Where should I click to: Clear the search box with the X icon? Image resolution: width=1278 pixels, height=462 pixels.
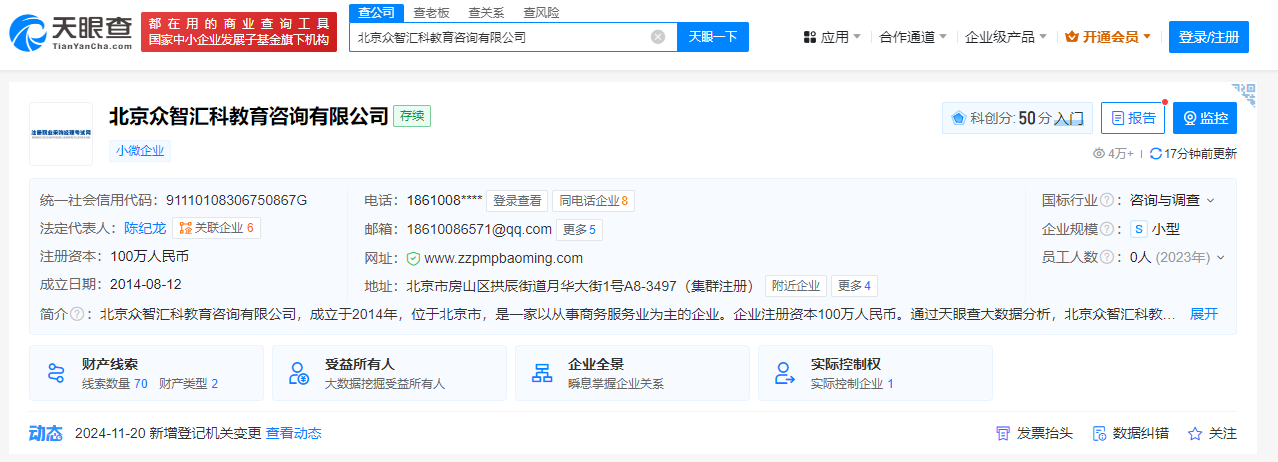(x=658, y=37)
